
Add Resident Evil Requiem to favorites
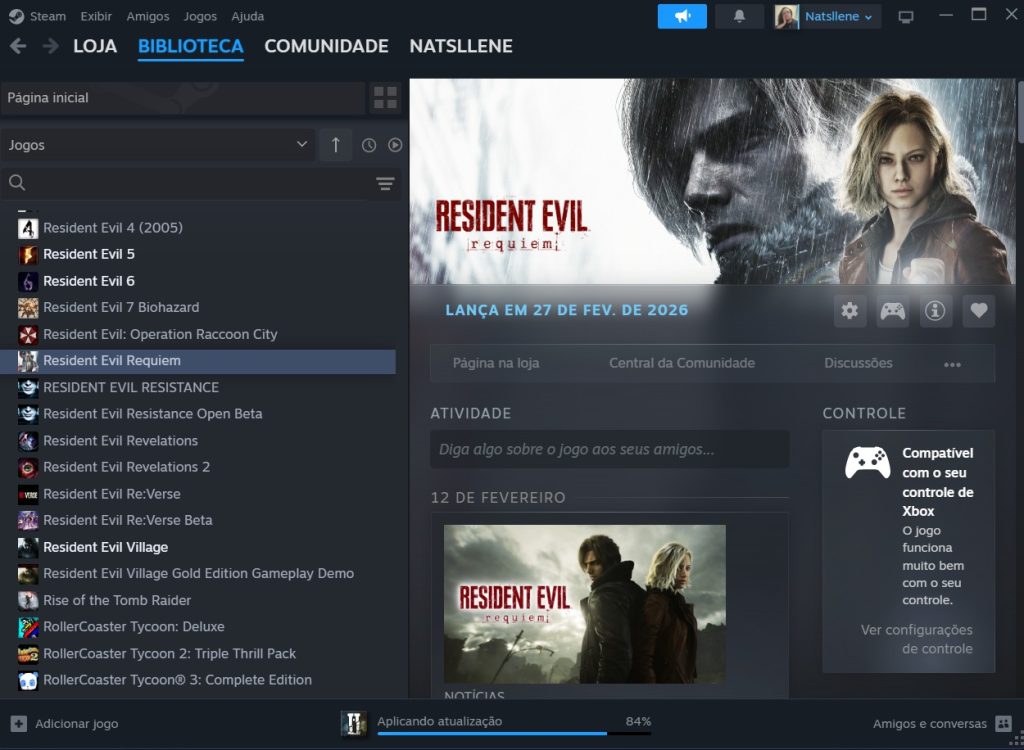coord(978,311)
